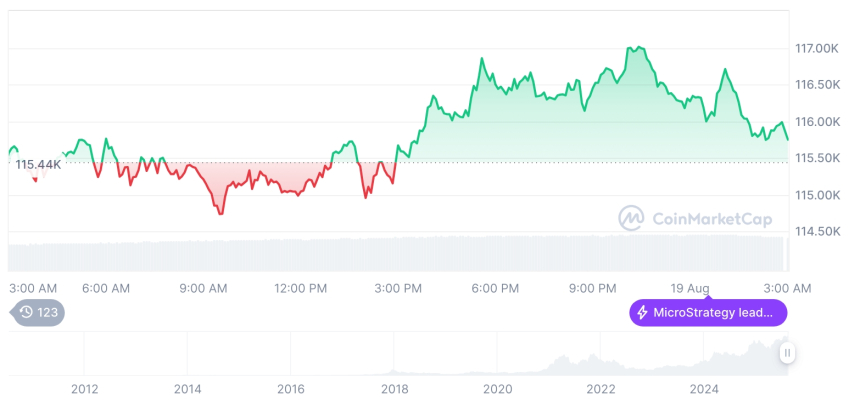Click the 2016 label on the range navigator

(x=291, y=388)
